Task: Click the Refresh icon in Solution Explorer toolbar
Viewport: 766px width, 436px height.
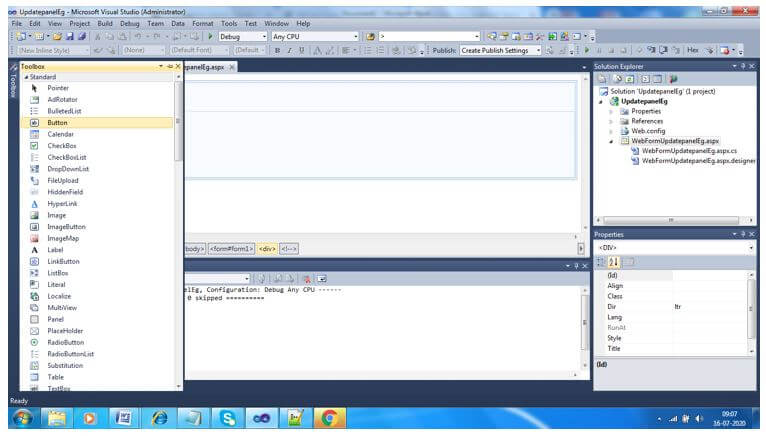Action: tap(630, 79)
